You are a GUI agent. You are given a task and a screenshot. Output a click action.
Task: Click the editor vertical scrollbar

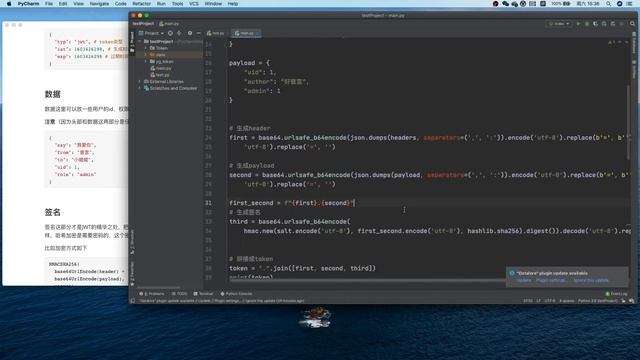coord(628,122)
